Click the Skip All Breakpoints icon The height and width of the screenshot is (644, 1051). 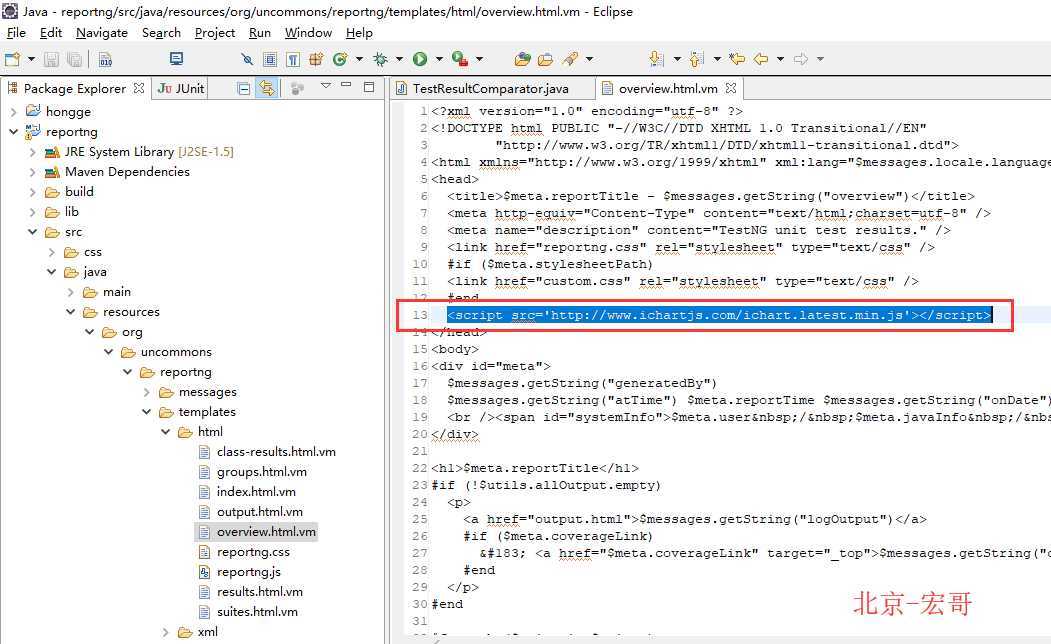(x=247, y=60)
